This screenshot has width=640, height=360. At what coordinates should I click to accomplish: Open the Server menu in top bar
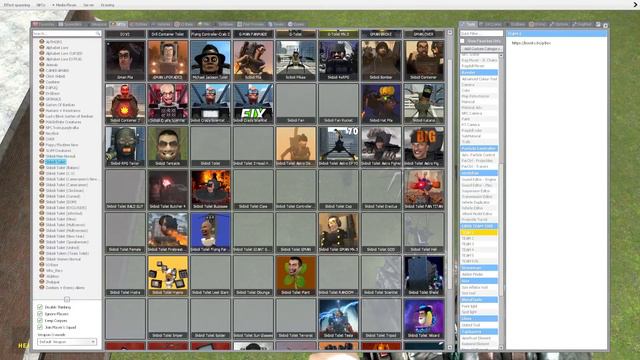(x=88, y=5)
